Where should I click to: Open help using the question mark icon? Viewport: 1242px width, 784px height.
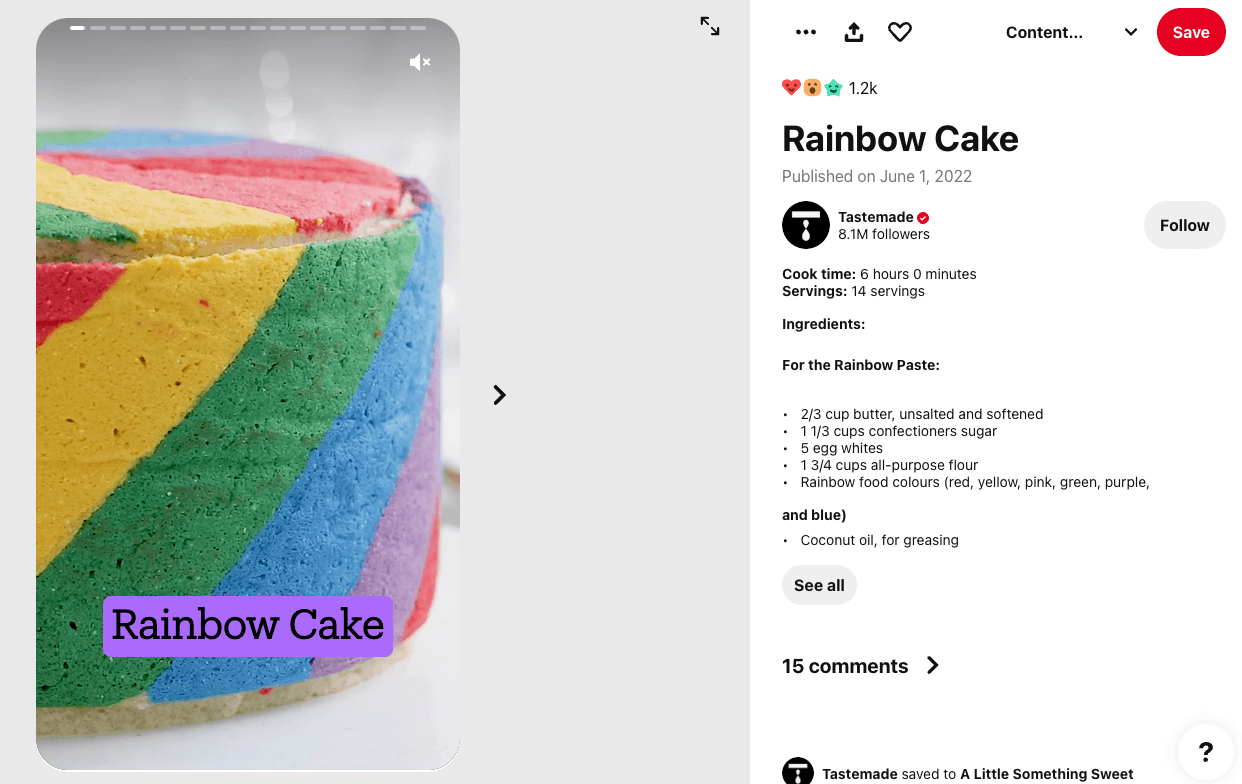pos(1205,751)
